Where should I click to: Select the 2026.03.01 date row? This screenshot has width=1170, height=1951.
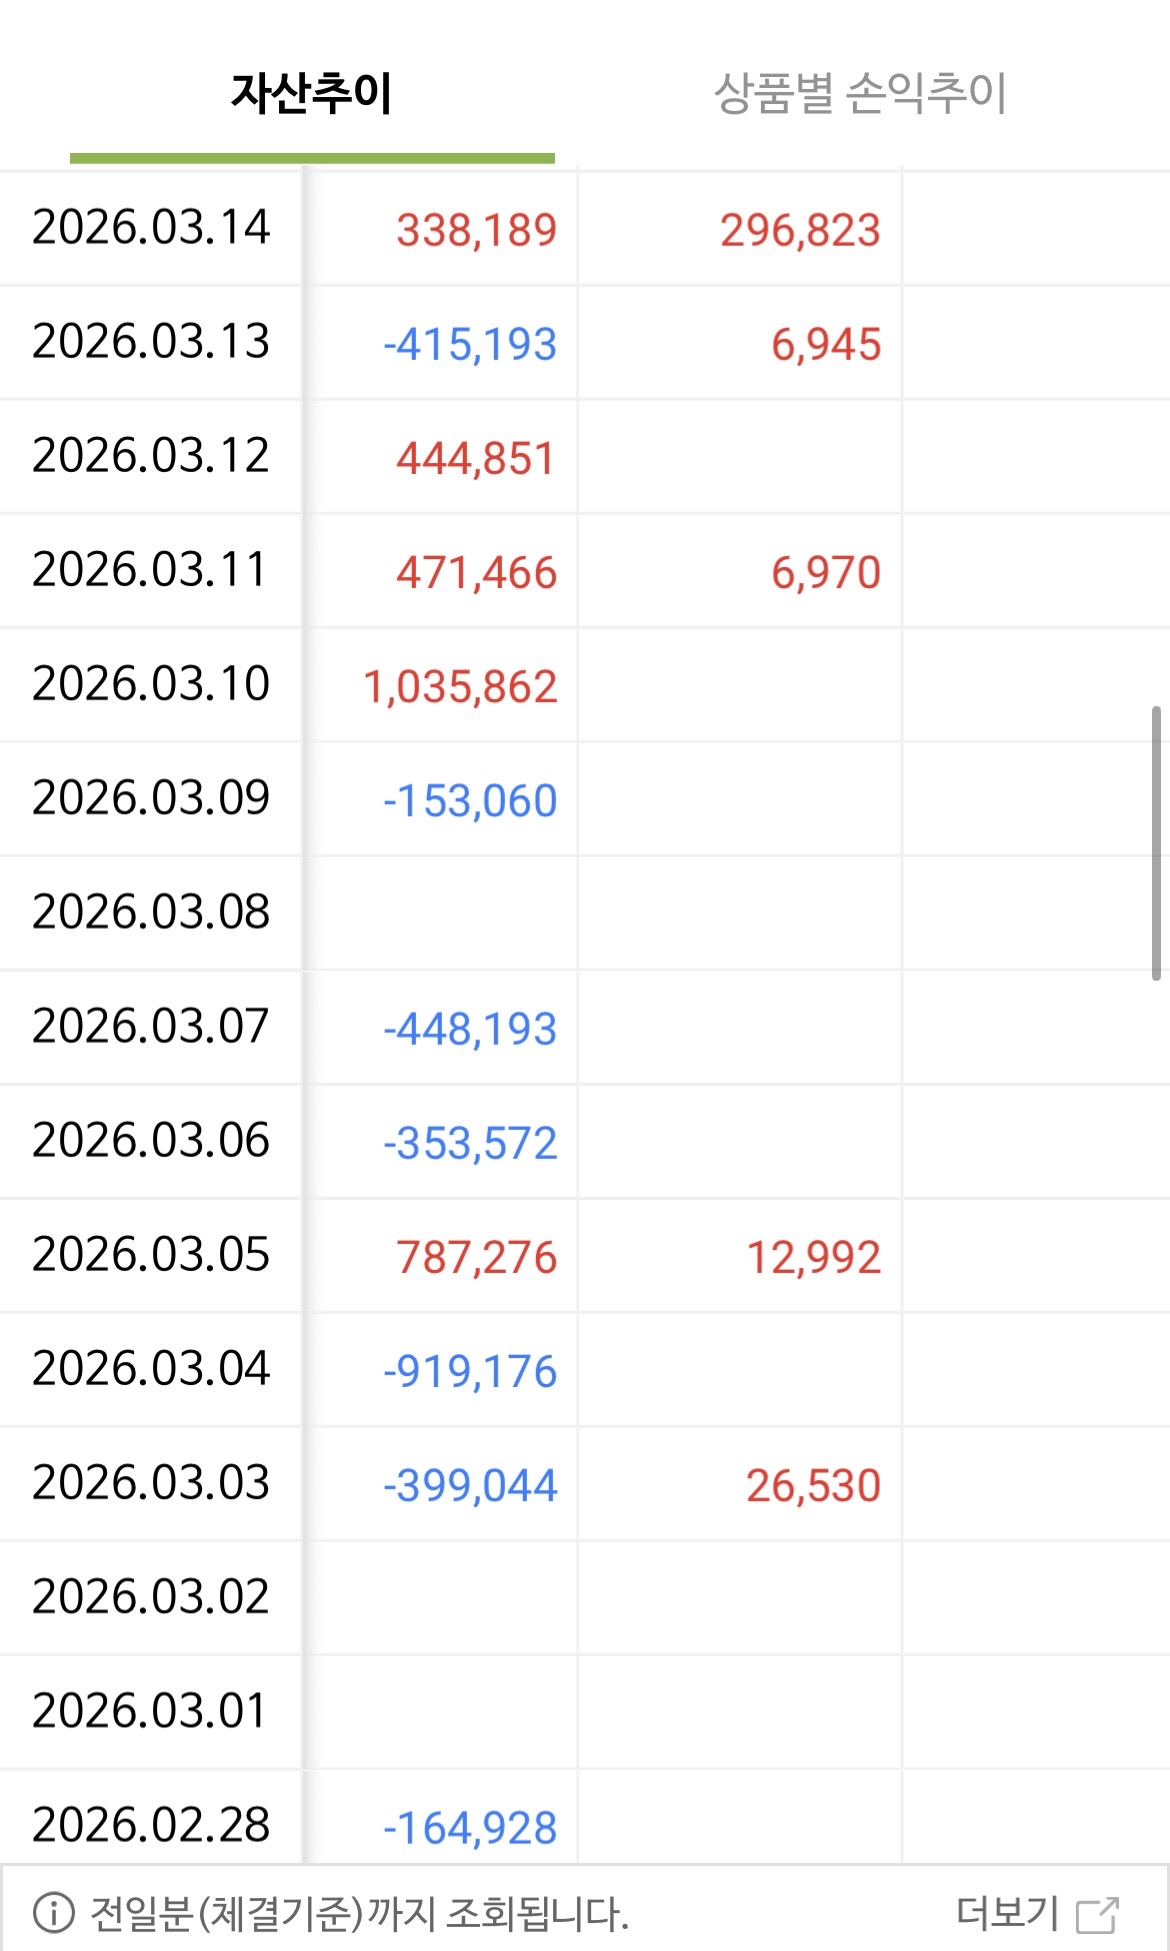(151, 1711)
